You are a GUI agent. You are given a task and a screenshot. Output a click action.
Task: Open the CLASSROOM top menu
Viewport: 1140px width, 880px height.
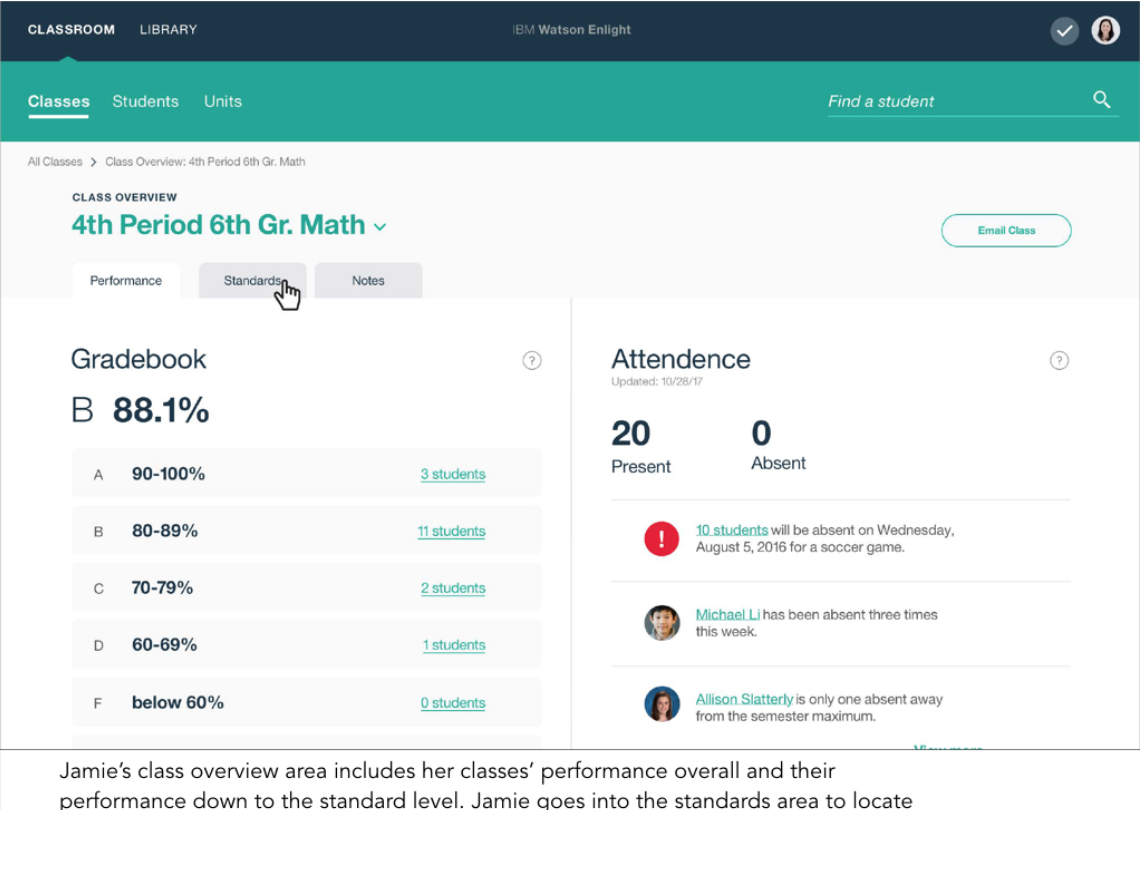coord(71,30)
